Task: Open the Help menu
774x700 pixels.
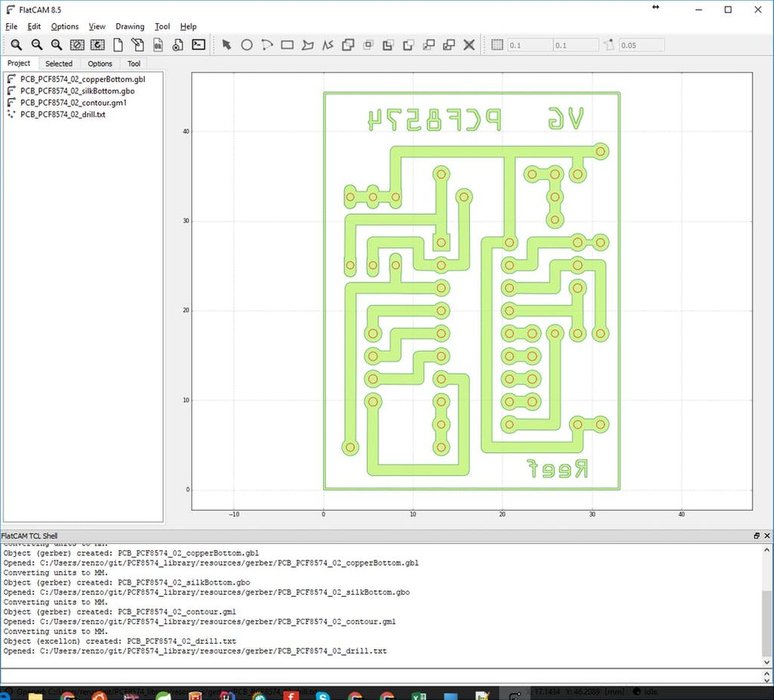Action: click(188, 26)
